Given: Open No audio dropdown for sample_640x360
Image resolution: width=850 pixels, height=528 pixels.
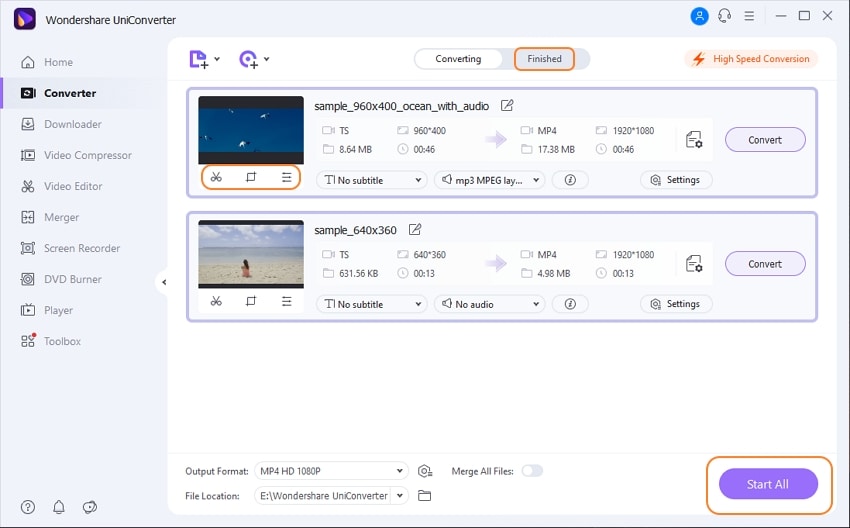Looking at the screenshot, I should [x=490, y=304].
